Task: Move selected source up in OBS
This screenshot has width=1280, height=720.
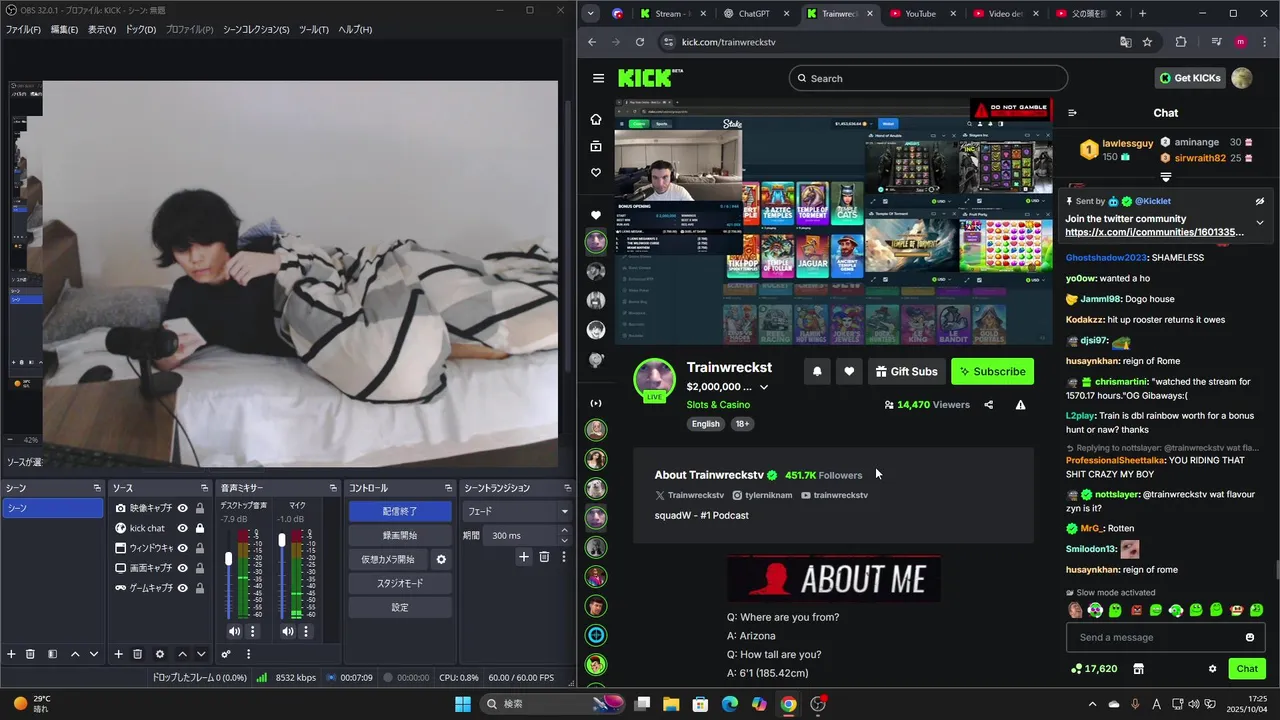Action: point(182,654)
